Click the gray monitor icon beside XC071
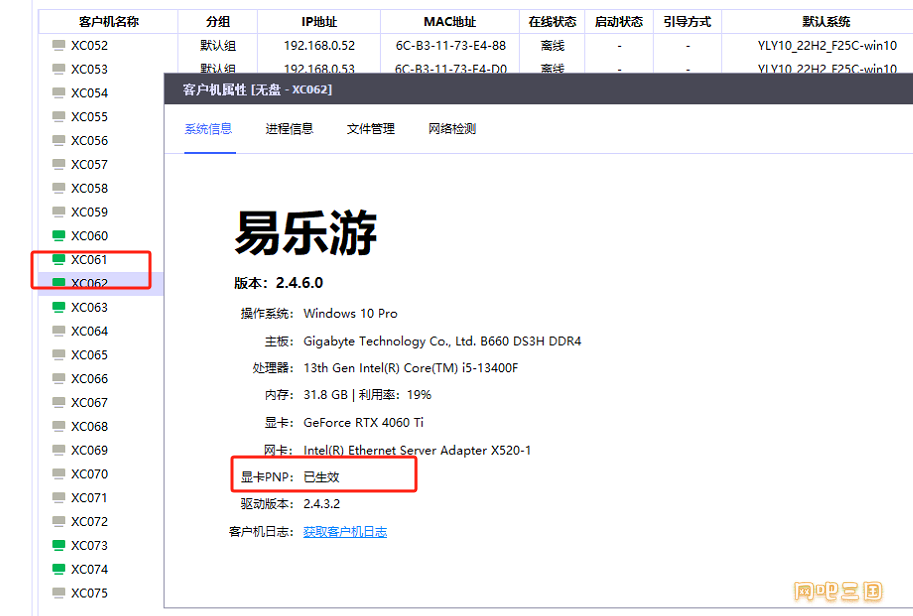 click(58, 498)
